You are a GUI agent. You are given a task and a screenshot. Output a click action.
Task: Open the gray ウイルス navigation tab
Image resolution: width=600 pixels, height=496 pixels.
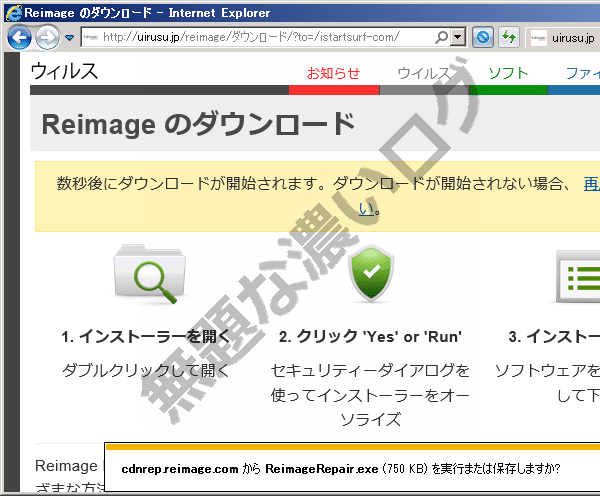click(424, 73)
